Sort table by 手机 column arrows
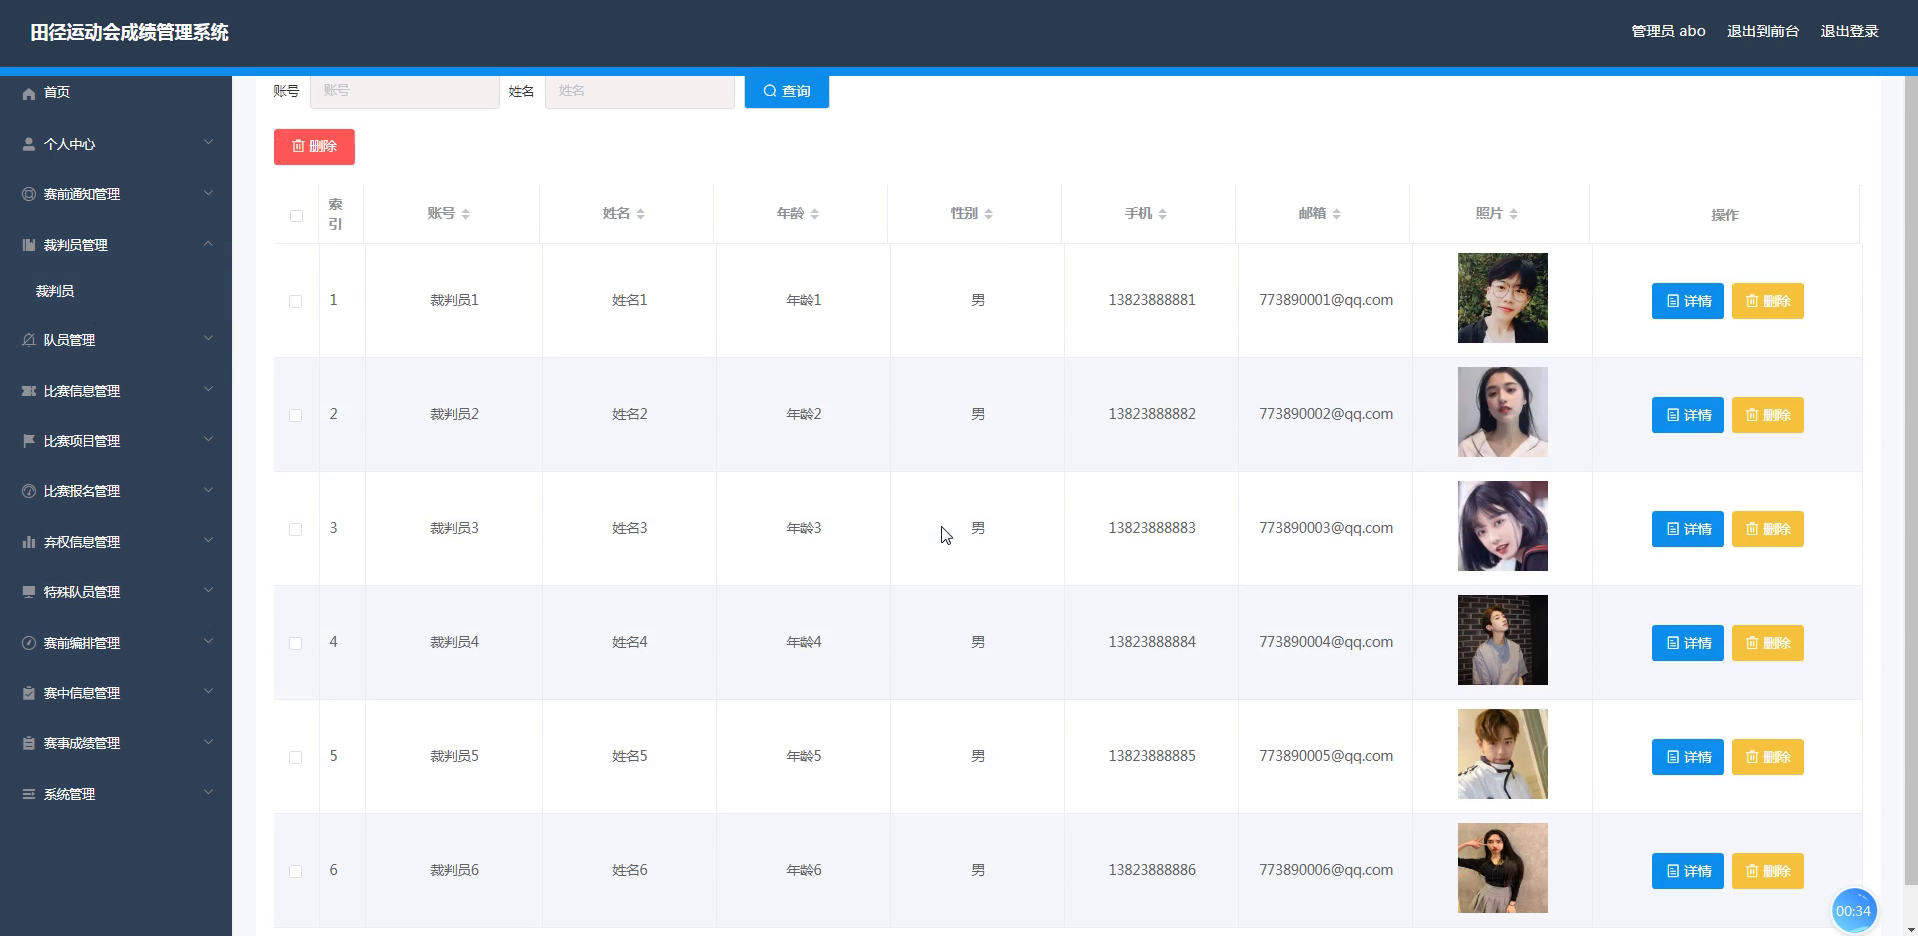This screenshot has width=1918, height=936. click(x=1163, y=214)
